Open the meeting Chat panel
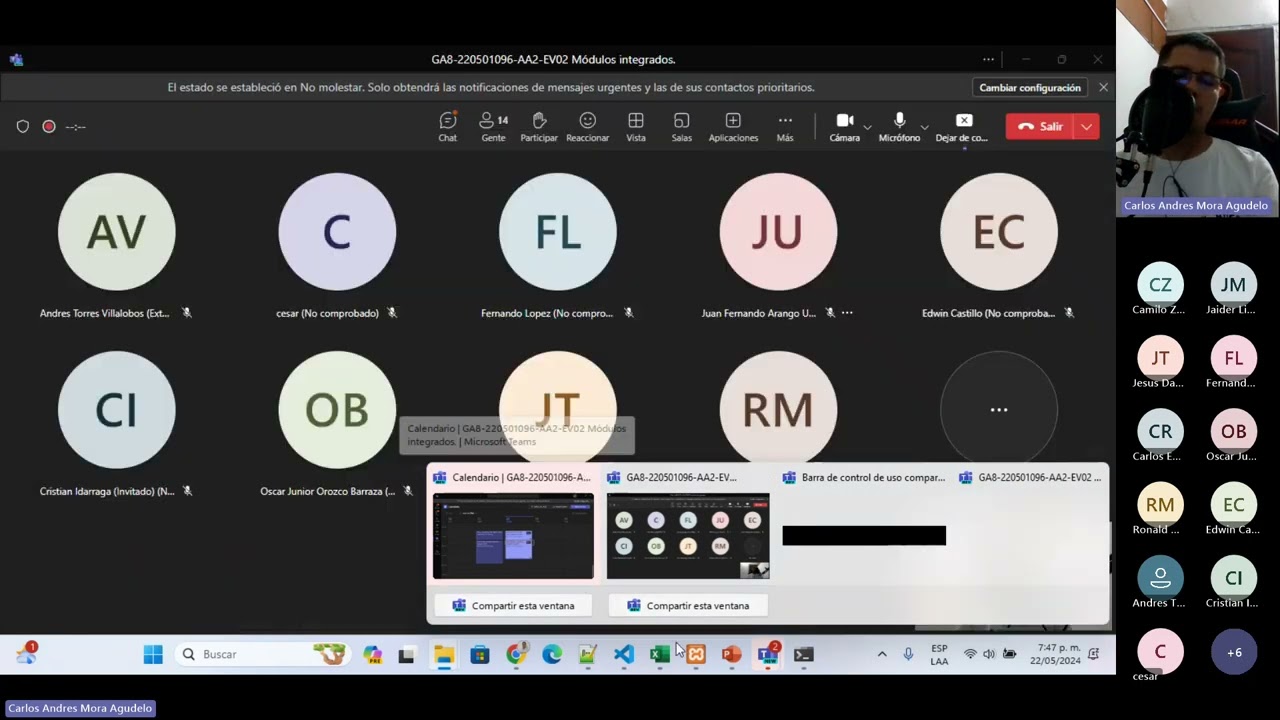Viewport: 1280px width, 720px height. point(448,127)
